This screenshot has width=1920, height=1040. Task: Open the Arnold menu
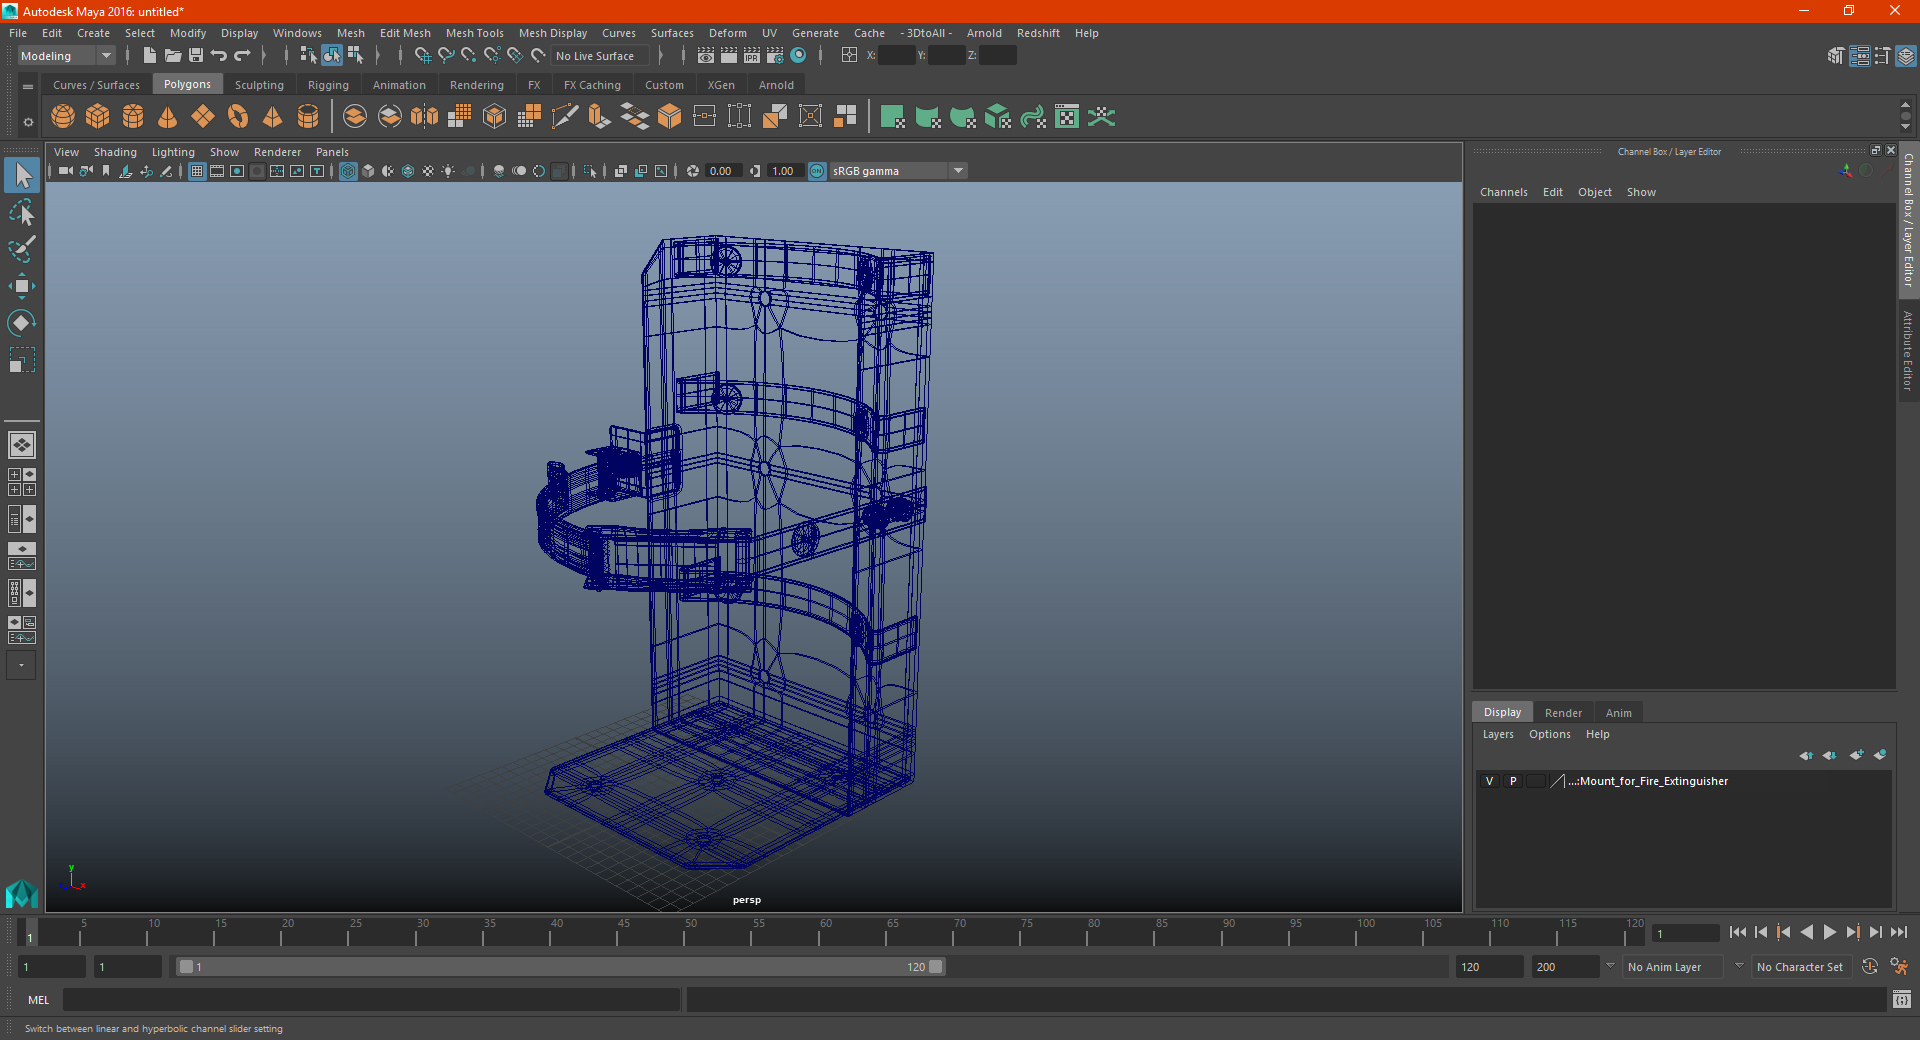[984, 33]
